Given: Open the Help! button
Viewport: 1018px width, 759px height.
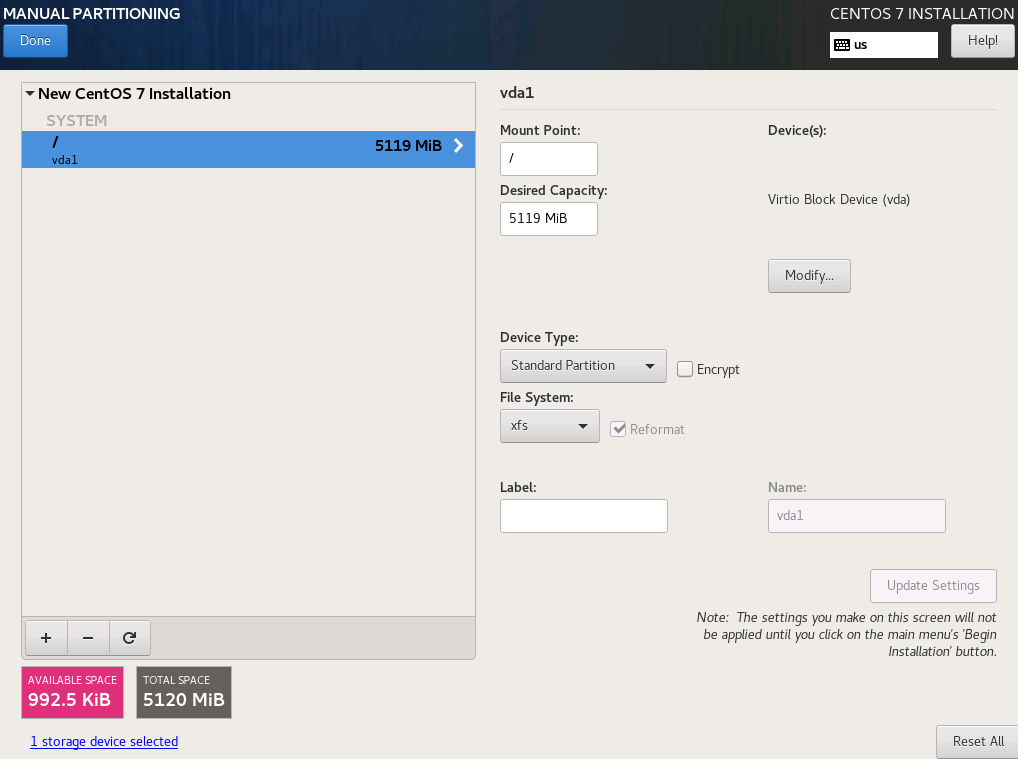Looking at the screenshot, I should click(x=982, y=41).
